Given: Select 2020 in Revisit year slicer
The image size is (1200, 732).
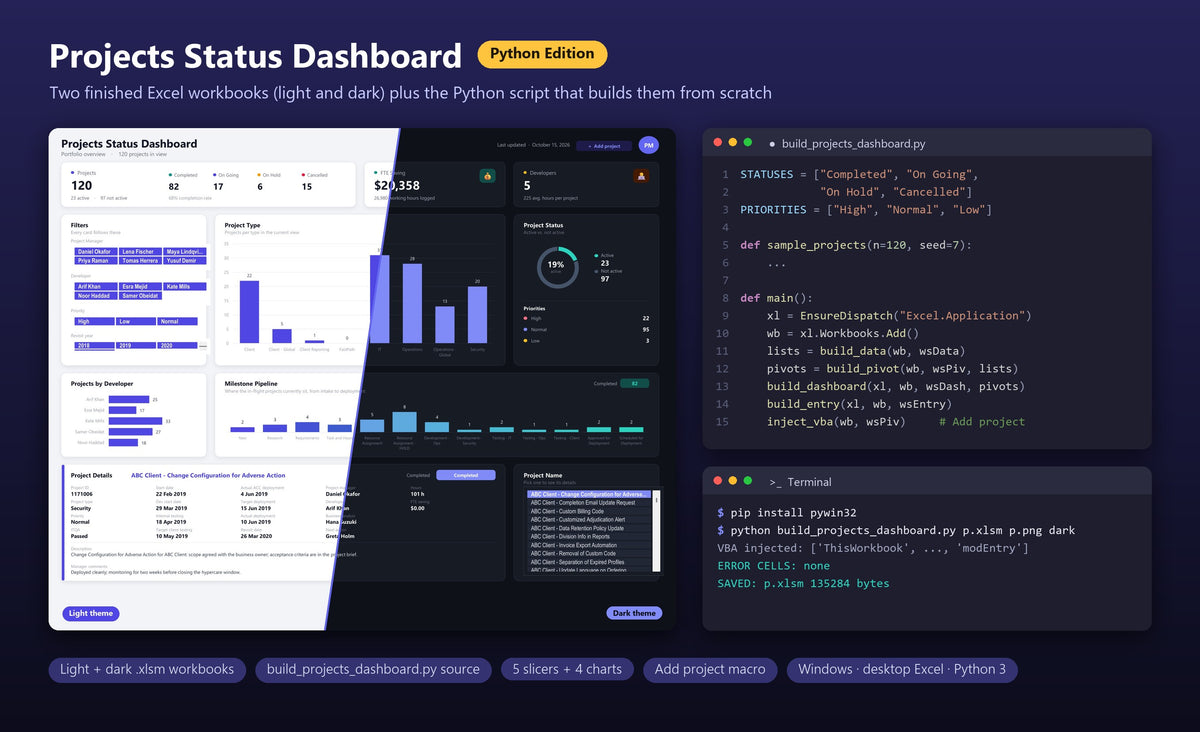Looking at the screenshot, I should pyautogui.click(x=177, y=345).
